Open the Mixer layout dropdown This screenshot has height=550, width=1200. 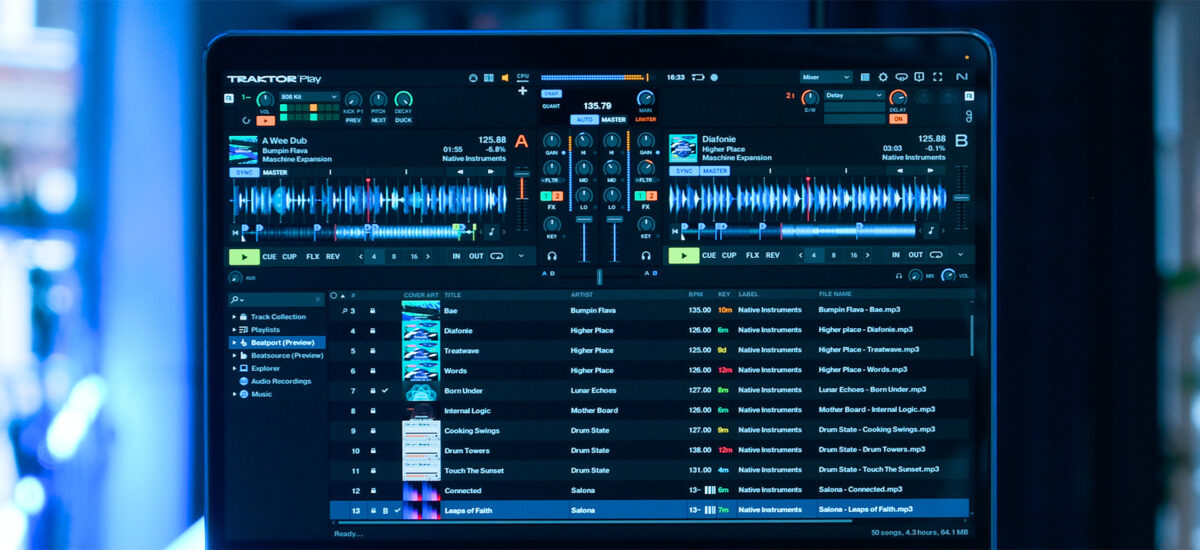[825, 77]
